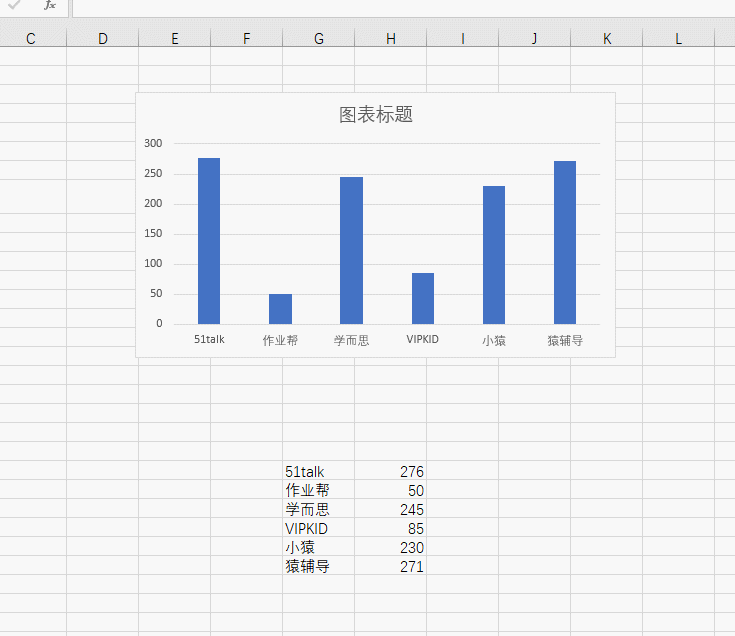The height and width of the screenshot is (636, 735).
Task: Select cell with value 245
Action: coord(390,509)
